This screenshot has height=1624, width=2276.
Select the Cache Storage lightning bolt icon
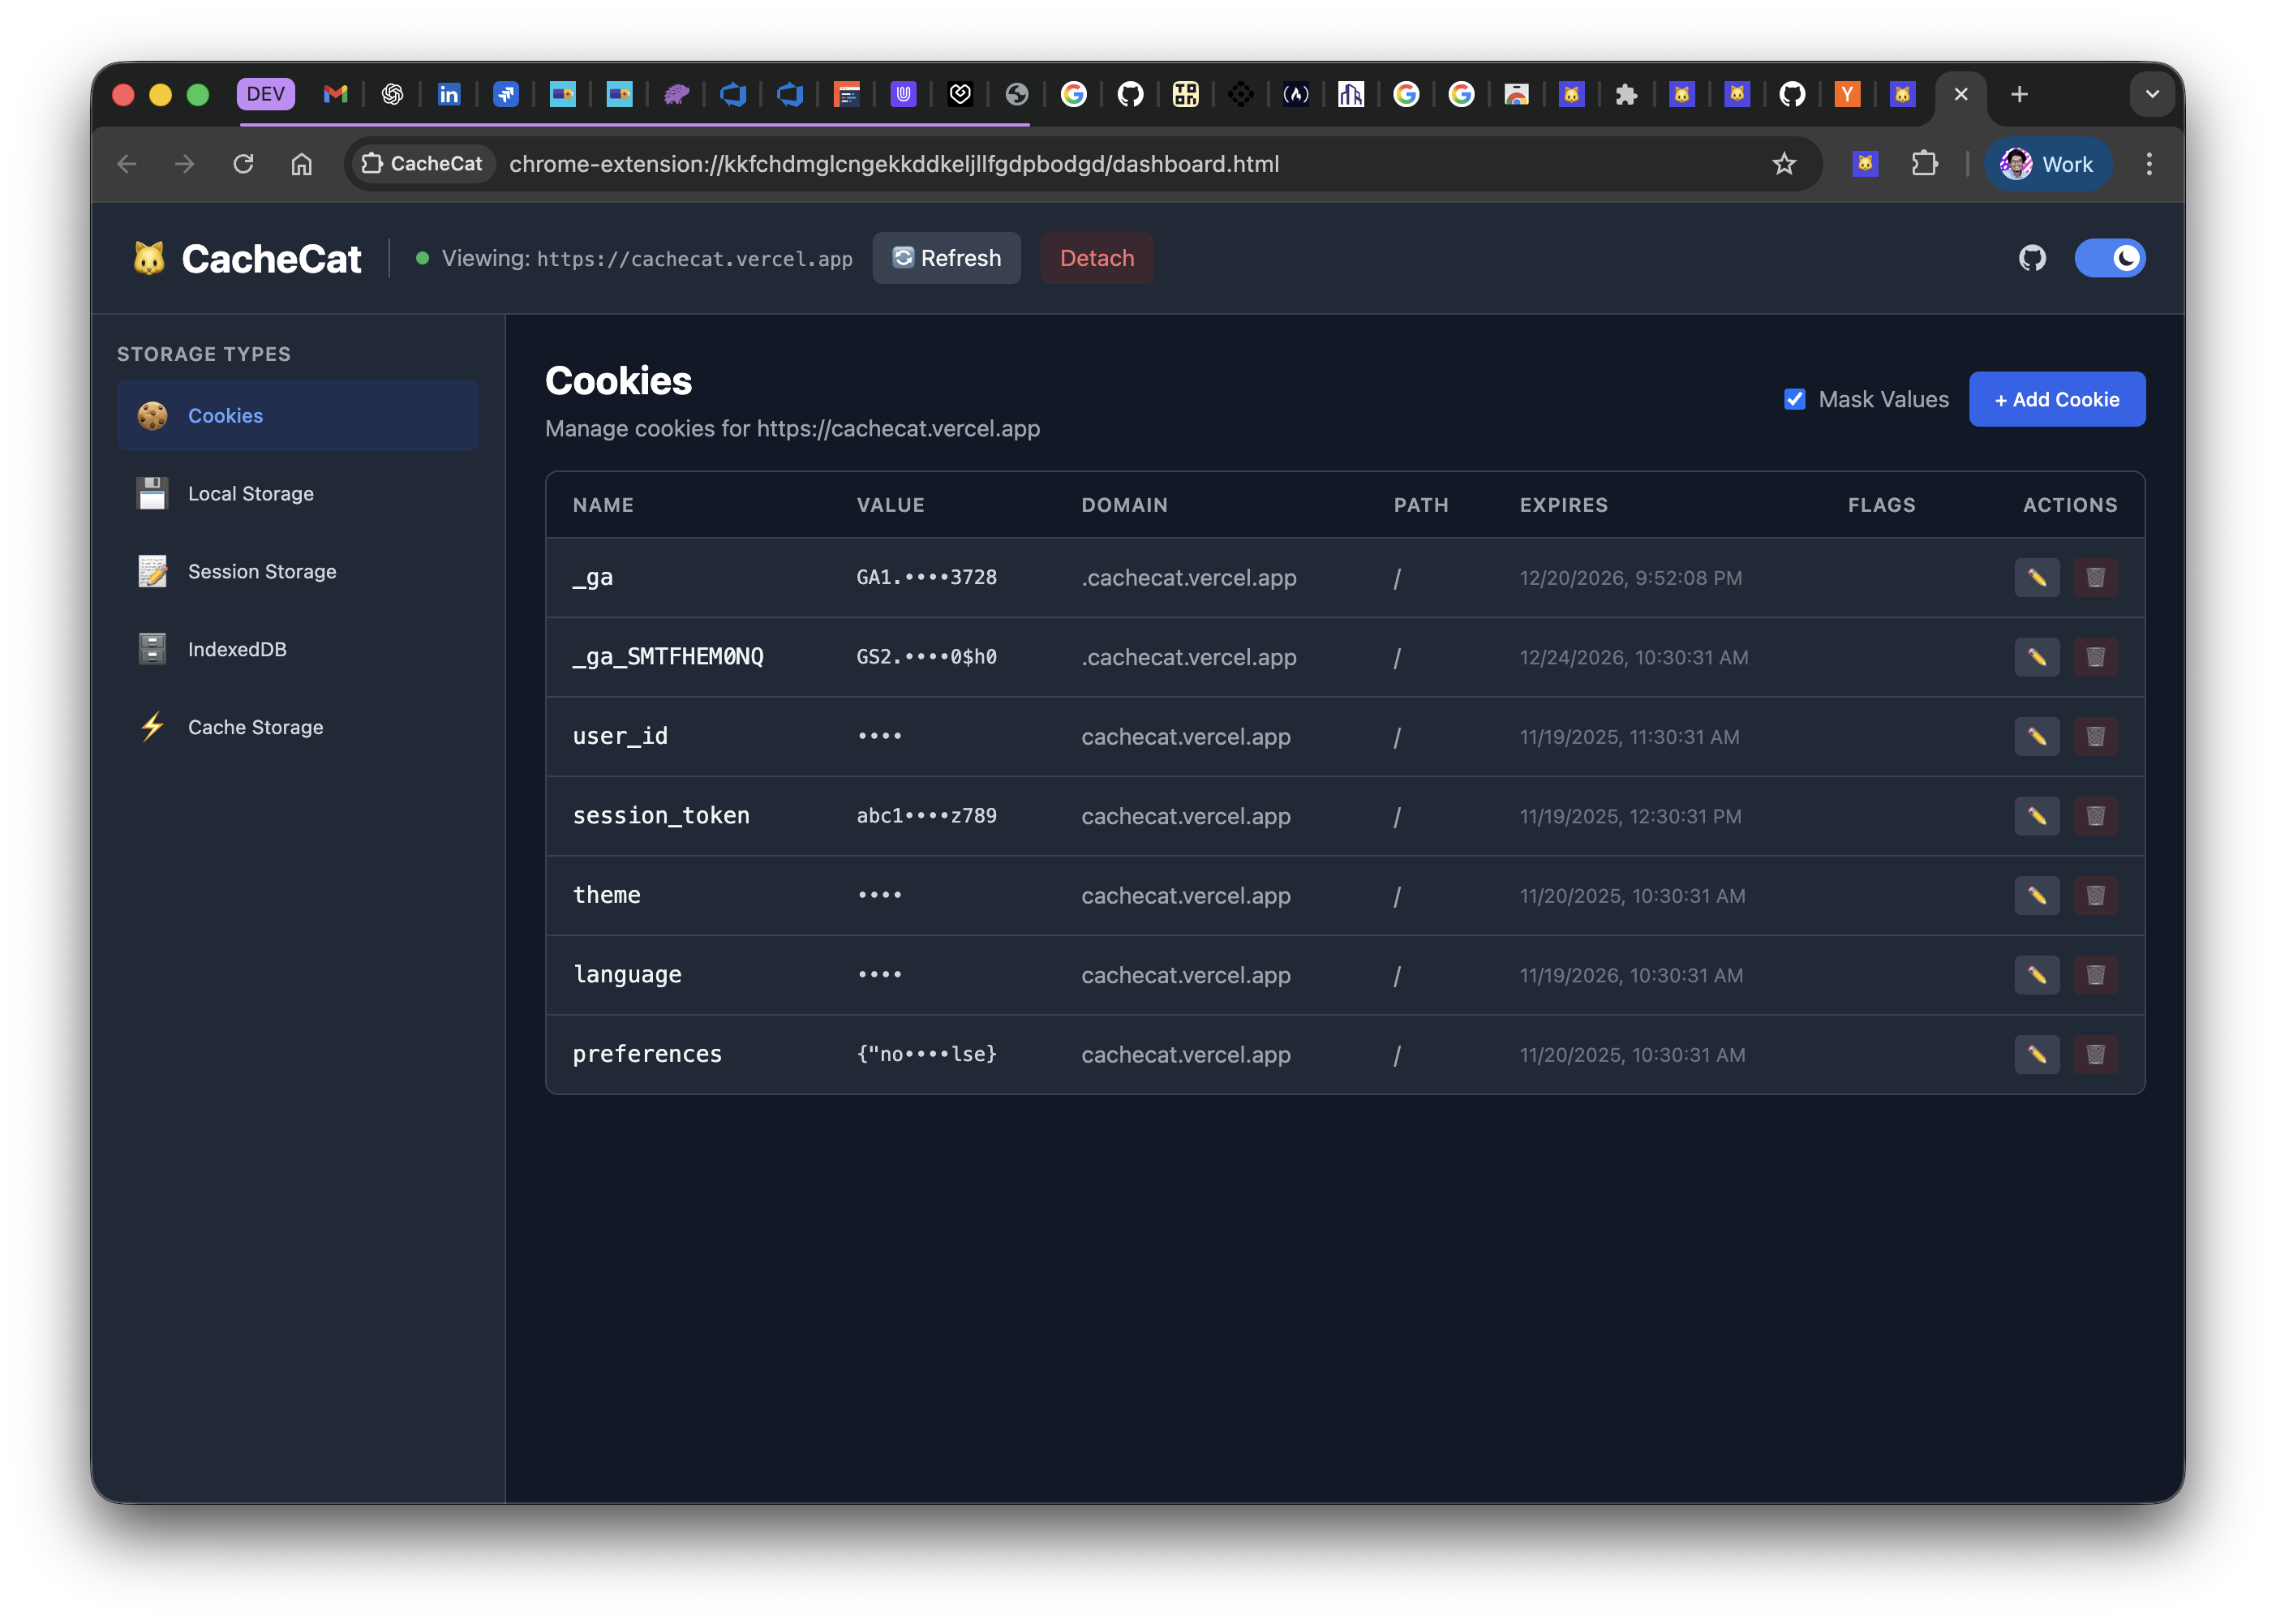click(152, 727)
